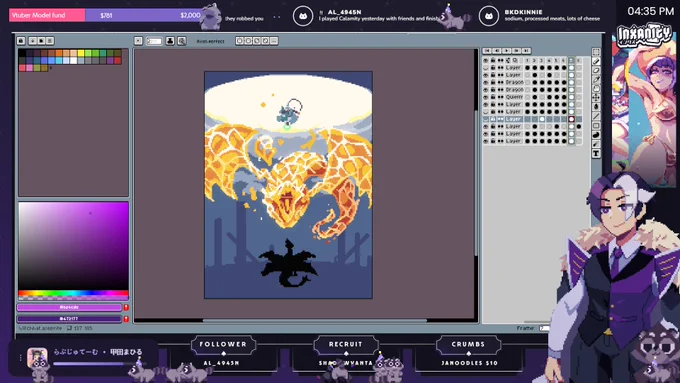This screenshot has width=680, height=383.
Task: Step to the previous frame
Action: tap(497, 51)
